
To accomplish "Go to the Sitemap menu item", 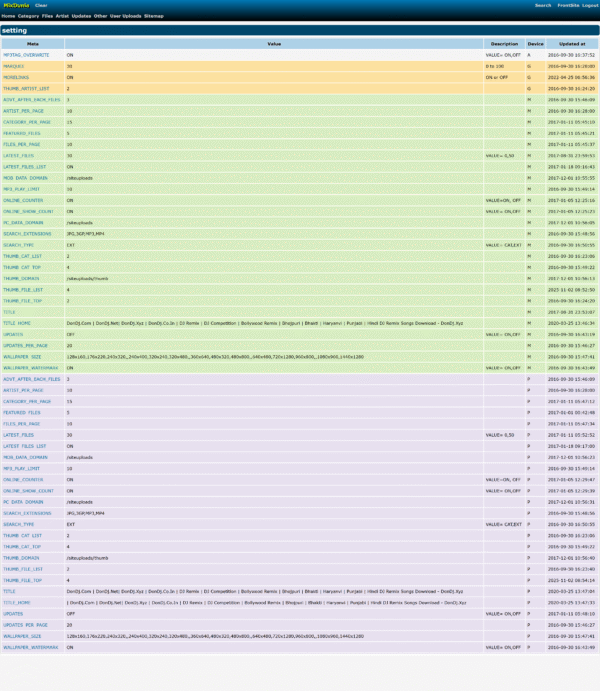I will click(154, 17).
